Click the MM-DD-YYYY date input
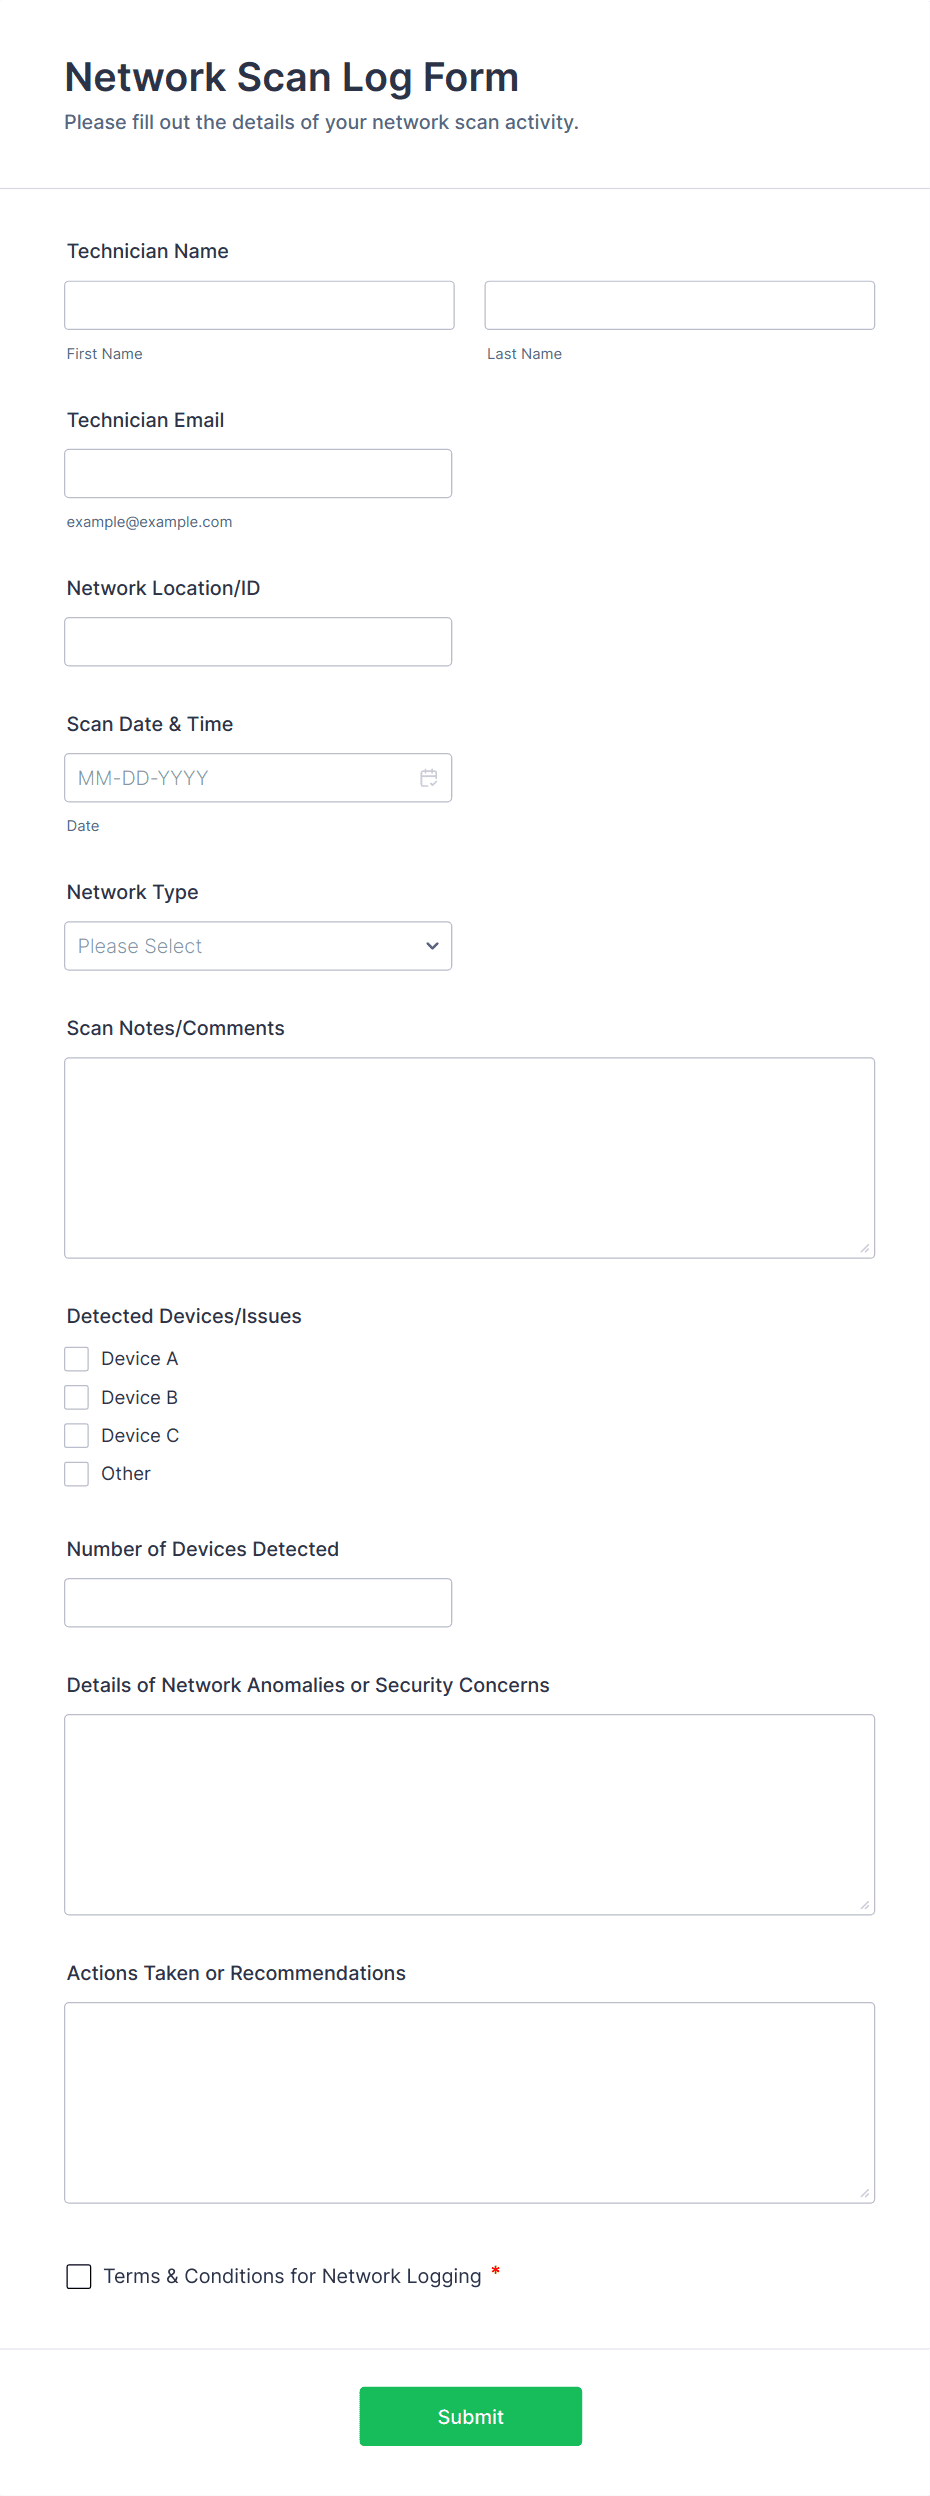Viewport: 930px width, 2496px height. 240,778
